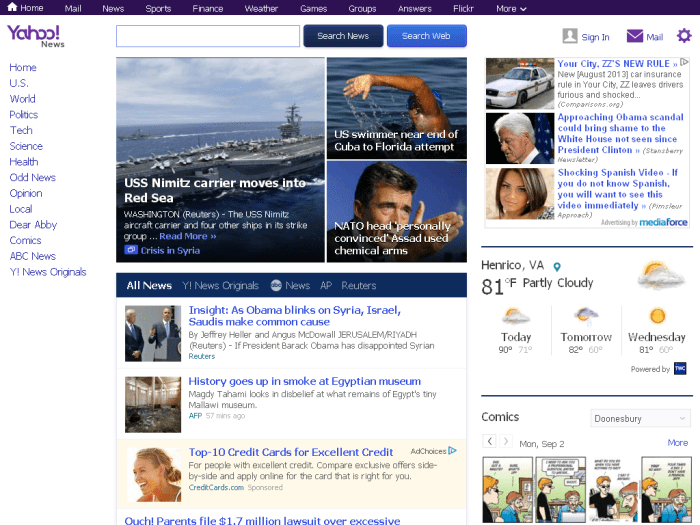Click the Sign In link
The image size is (700, 525).
pos(595,37)
